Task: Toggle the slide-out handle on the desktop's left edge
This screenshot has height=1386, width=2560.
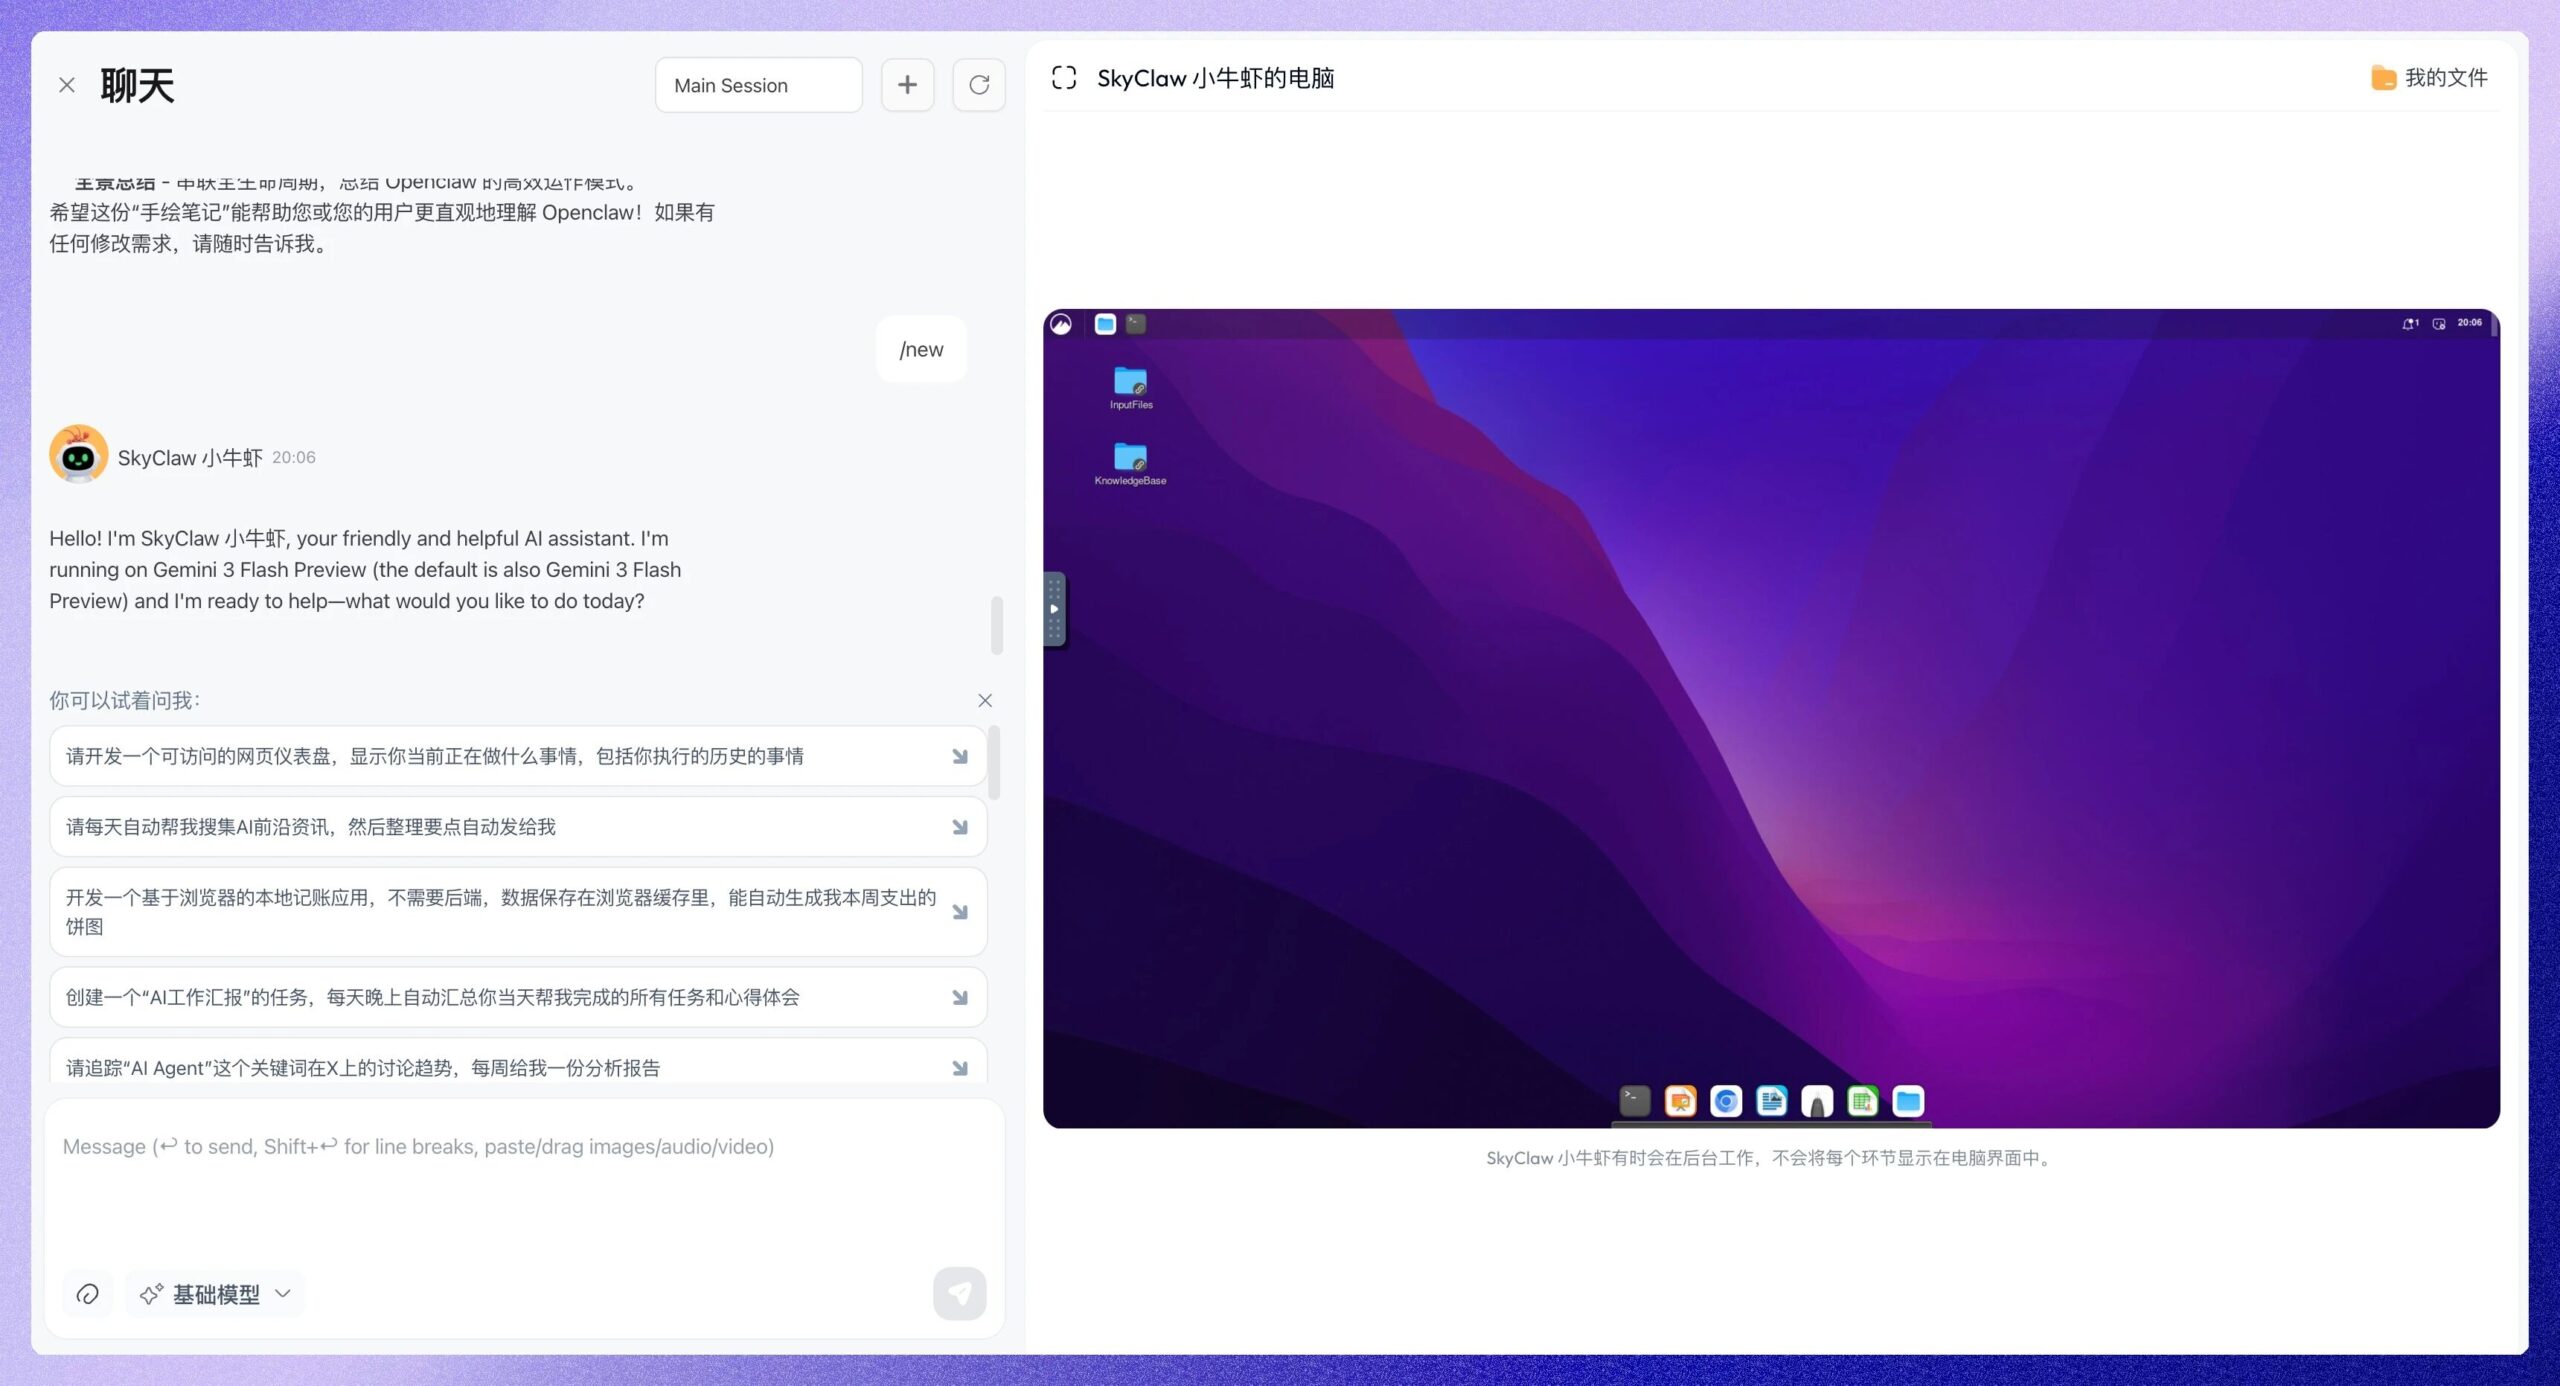Action: [1055, 608]
